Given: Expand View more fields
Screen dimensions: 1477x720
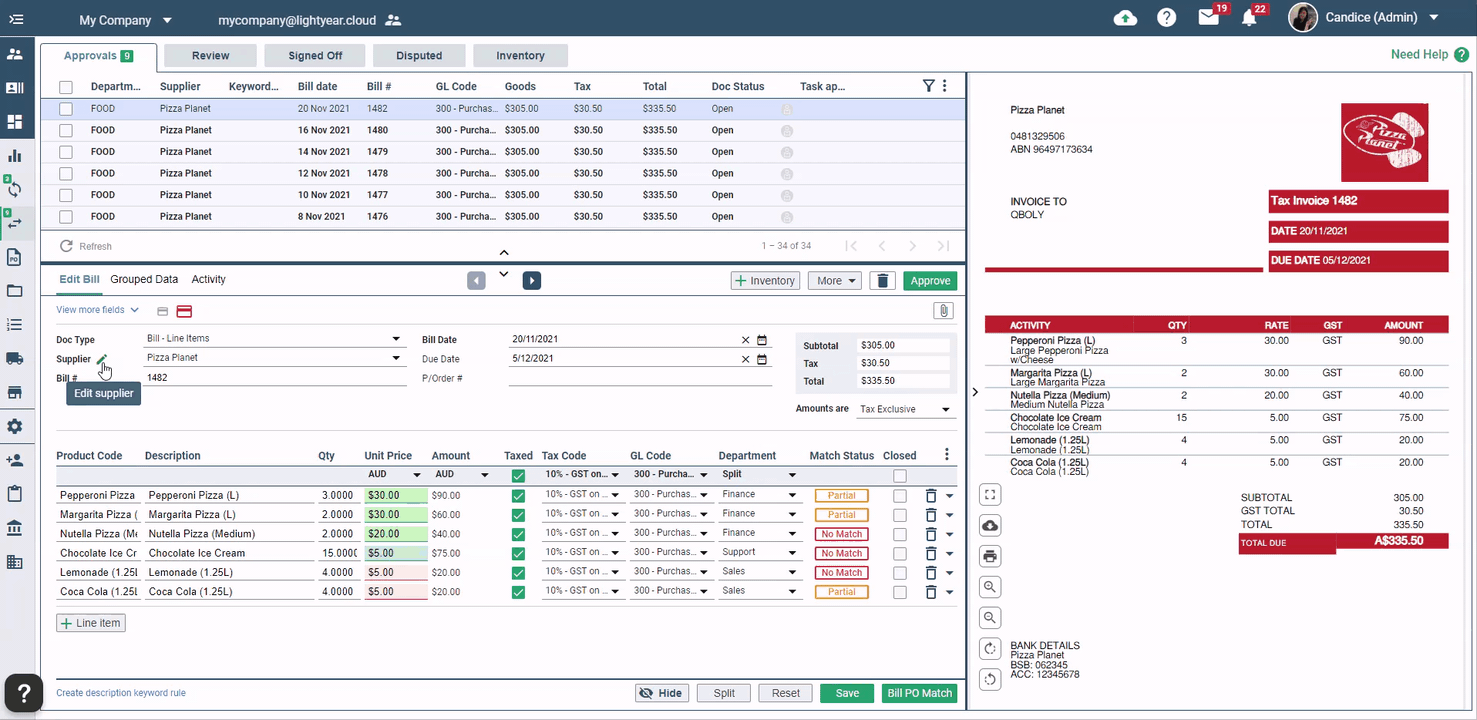Looking at the screenshot, I should (x=97, y=310).
